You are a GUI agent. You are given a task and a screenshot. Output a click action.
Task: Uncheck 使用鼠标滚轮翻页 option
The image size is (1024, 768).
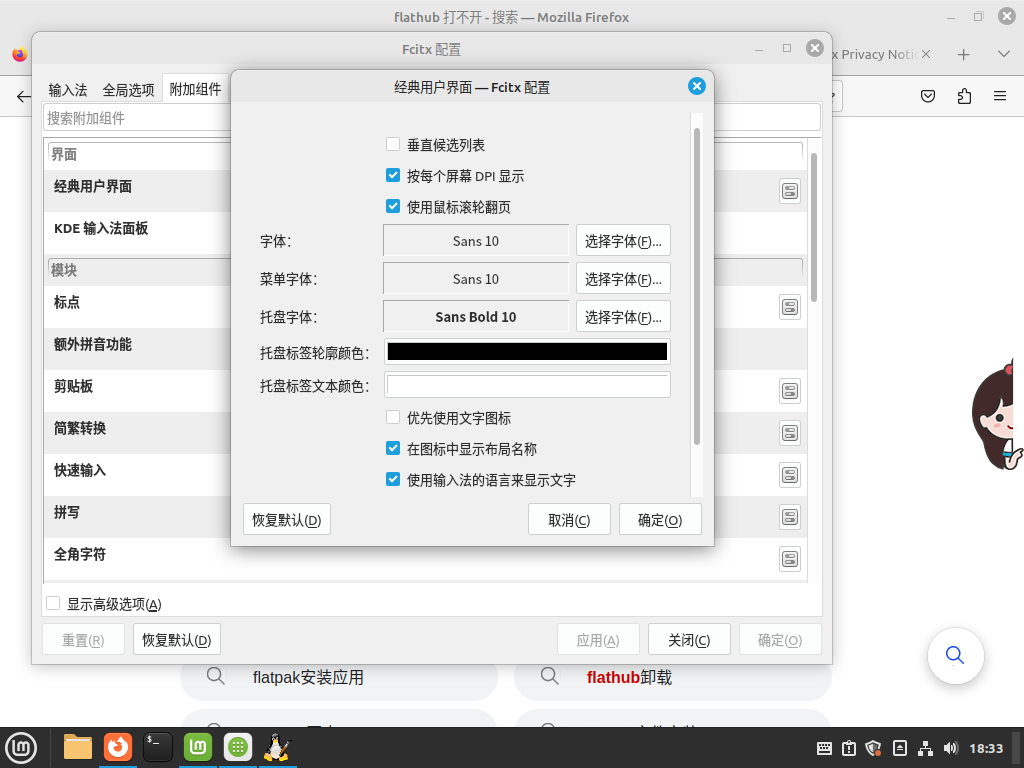pyautogui.click(x=393, y=207)
